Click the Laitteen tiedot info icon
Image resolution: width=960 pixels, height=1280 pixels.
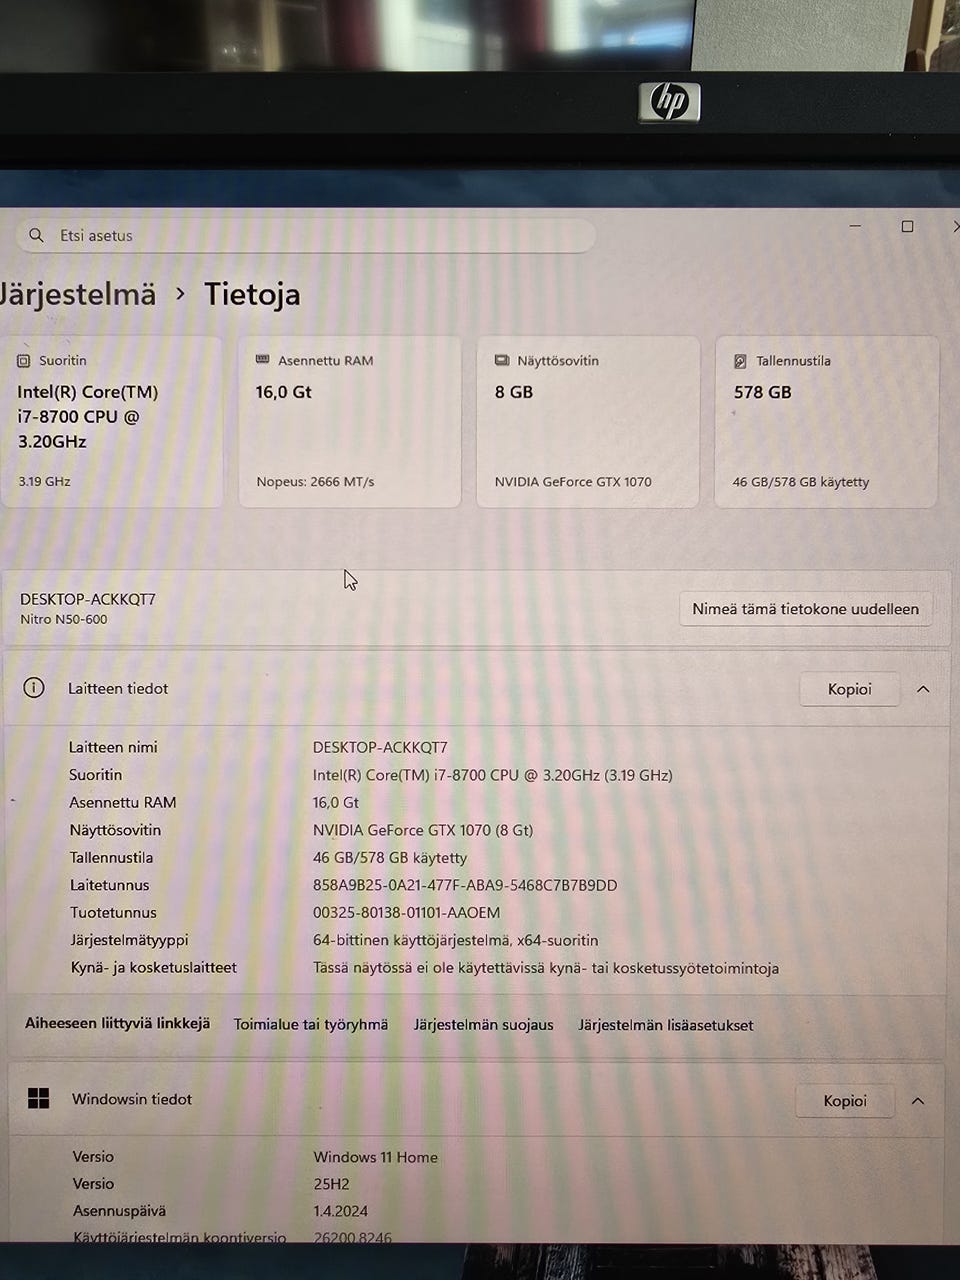tap(34, 688)
